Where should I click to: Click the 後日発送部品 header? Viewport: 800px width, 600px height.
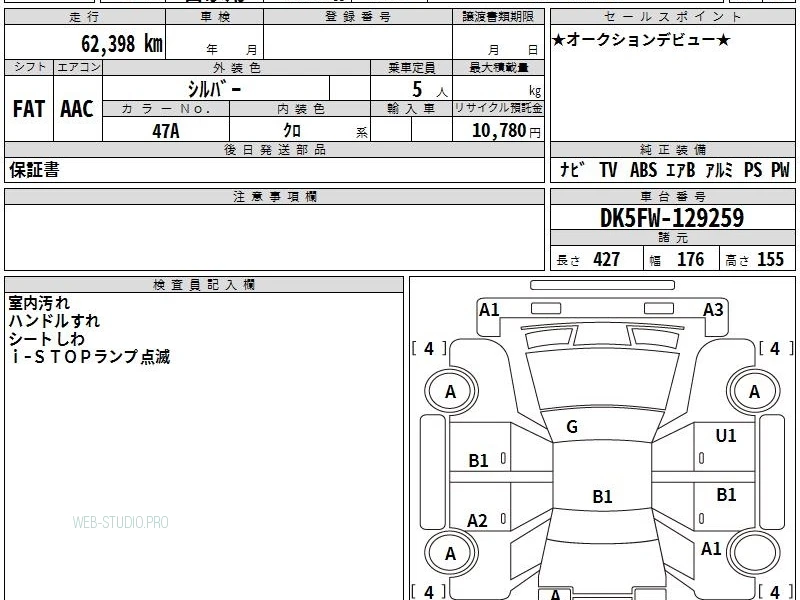coord(274,149)
